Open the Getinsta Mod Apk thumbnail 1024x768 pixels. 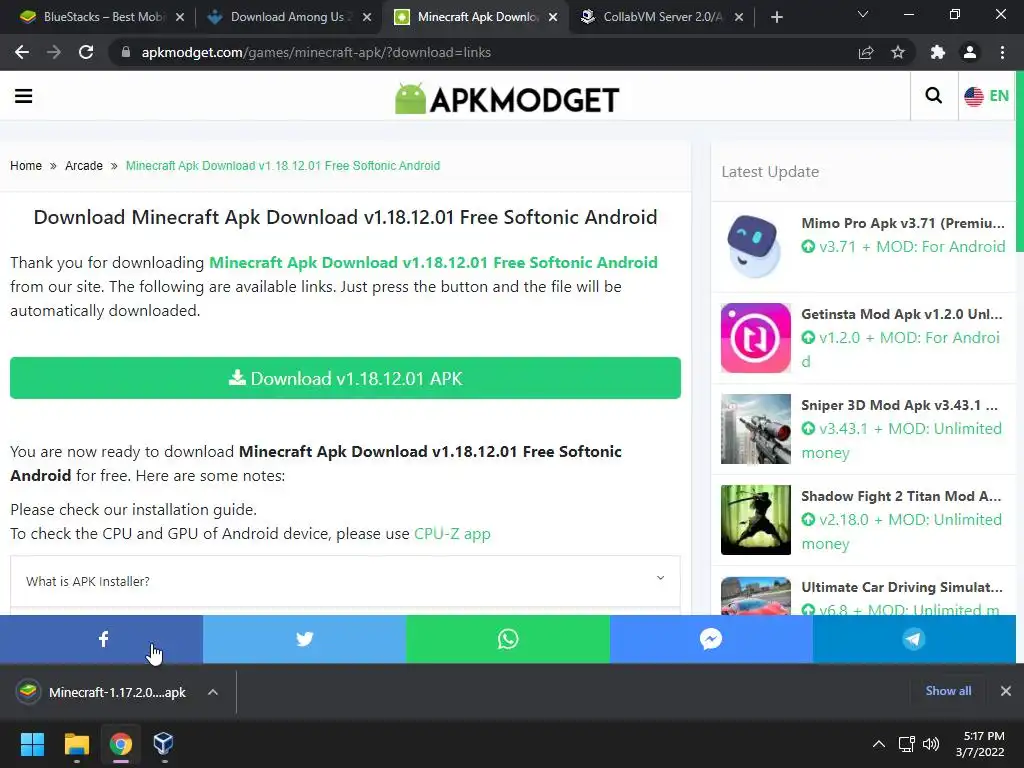(756, 338)
